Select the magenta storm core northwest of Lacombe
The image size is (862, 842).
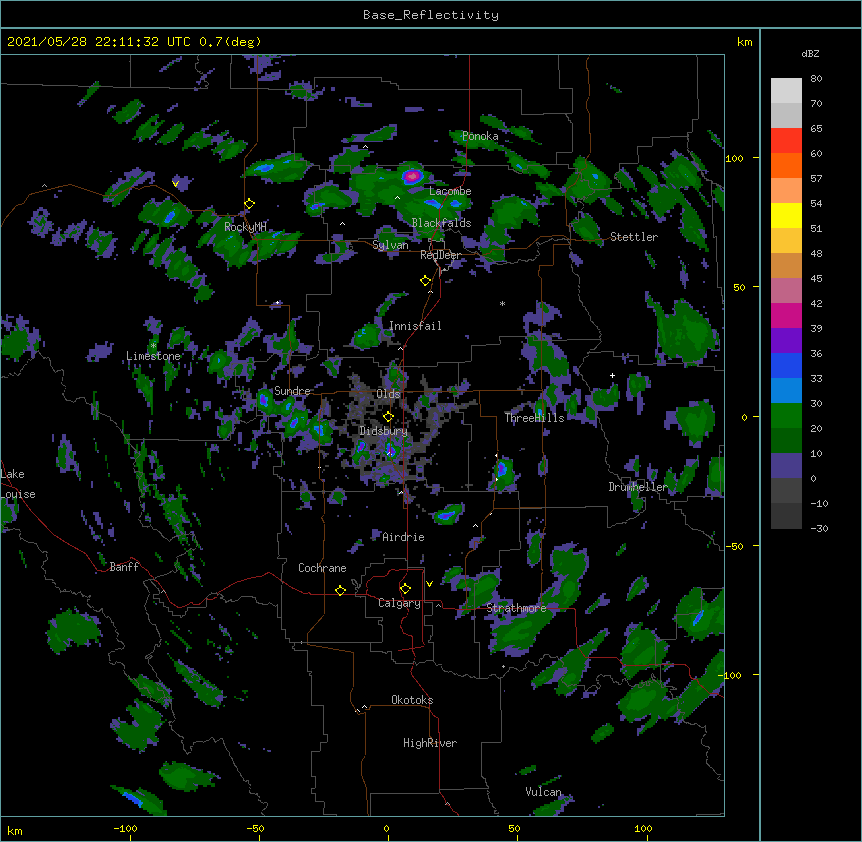coord(412,176)
